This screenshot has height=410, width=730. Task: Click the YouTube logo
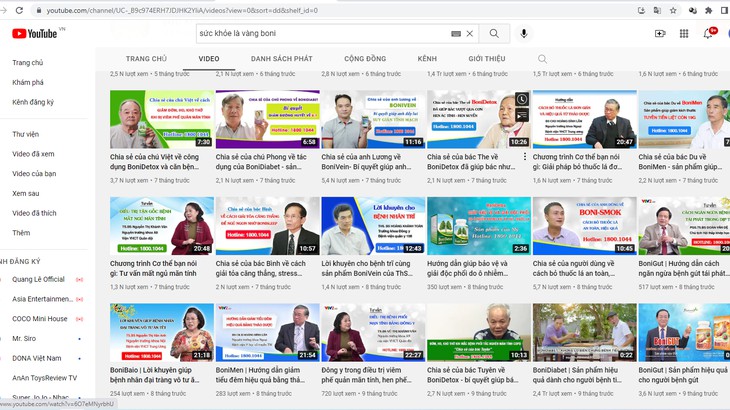pos(34,34)
